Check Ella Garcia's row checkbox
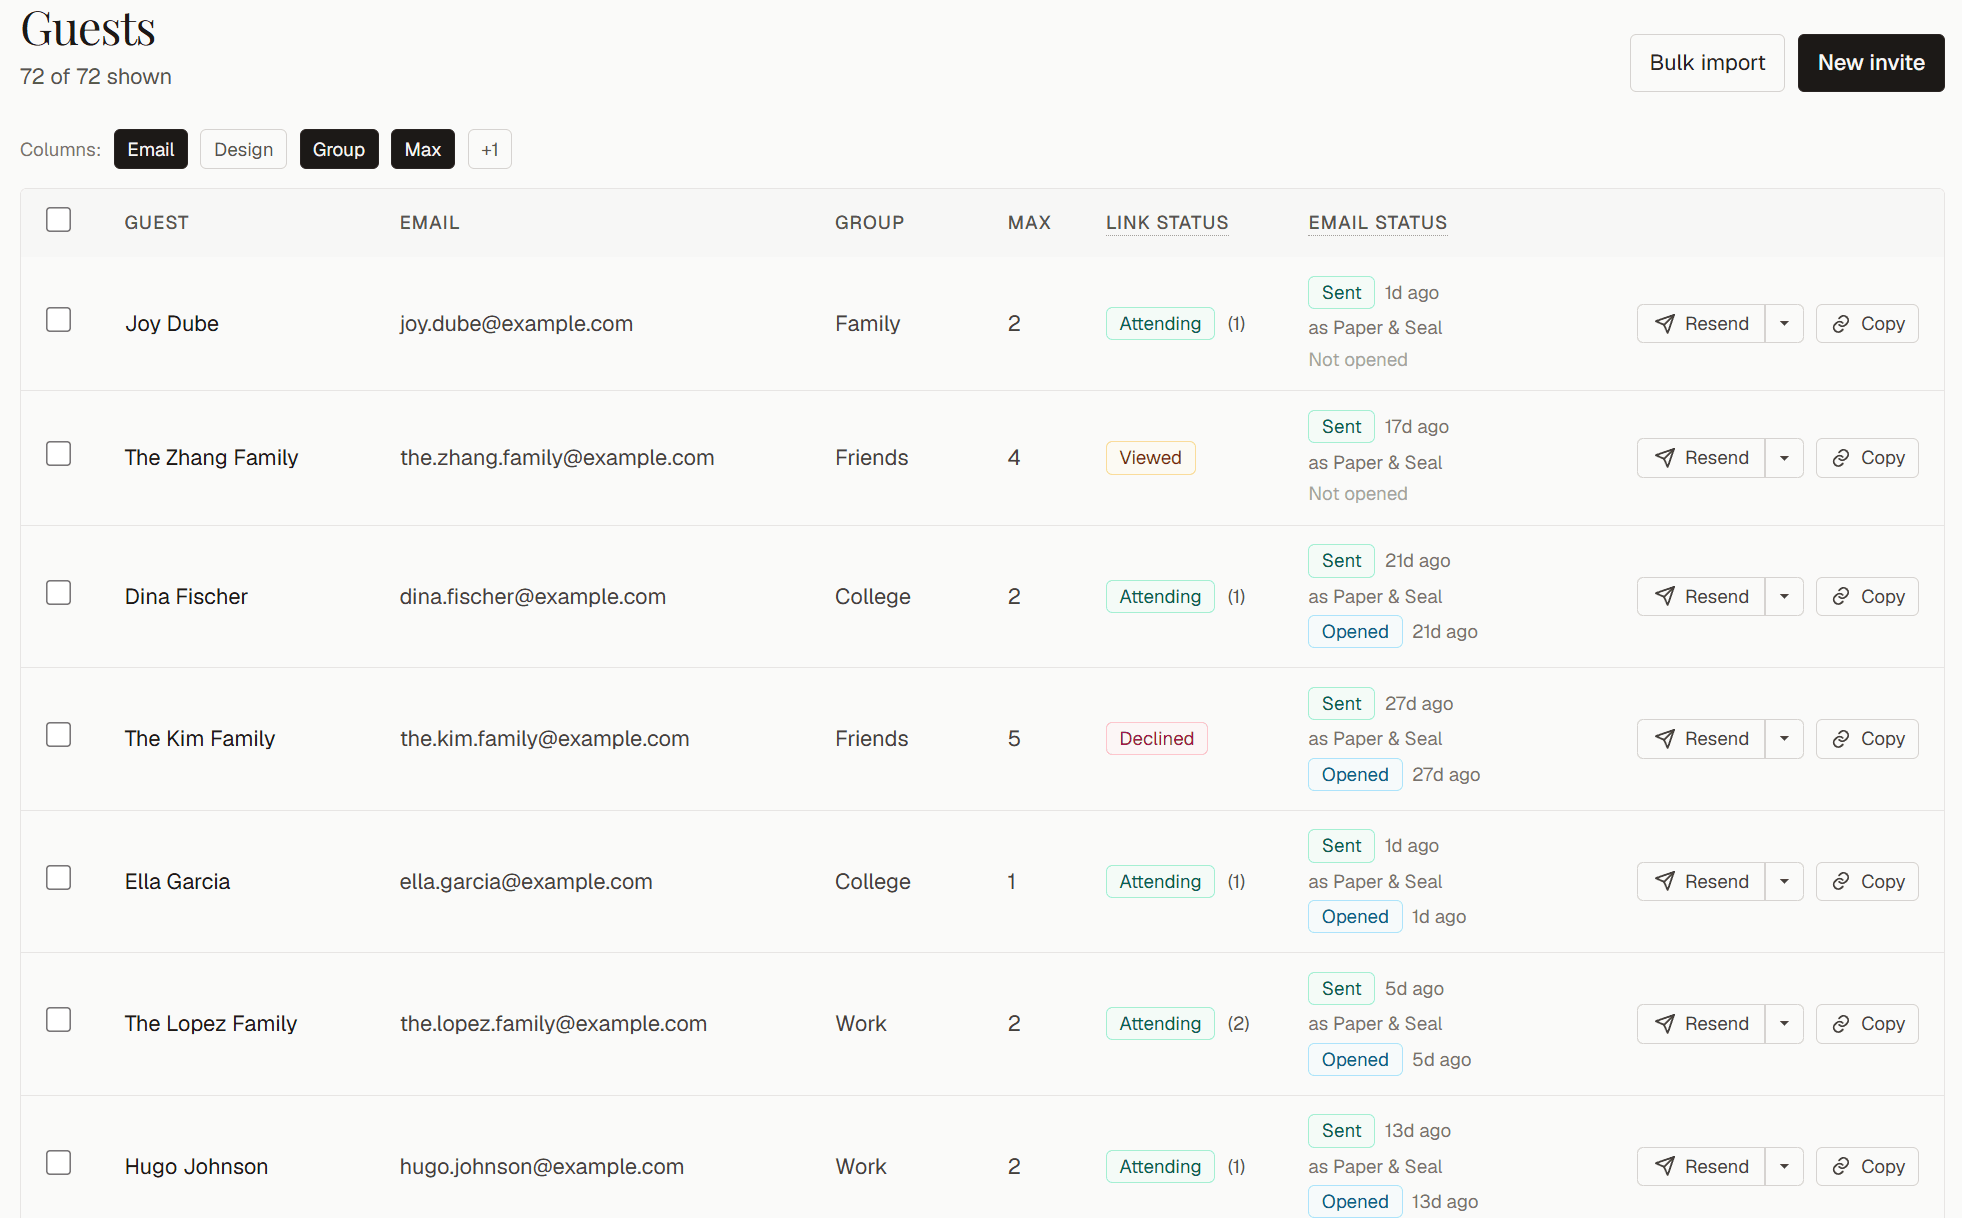 [59, 878]
